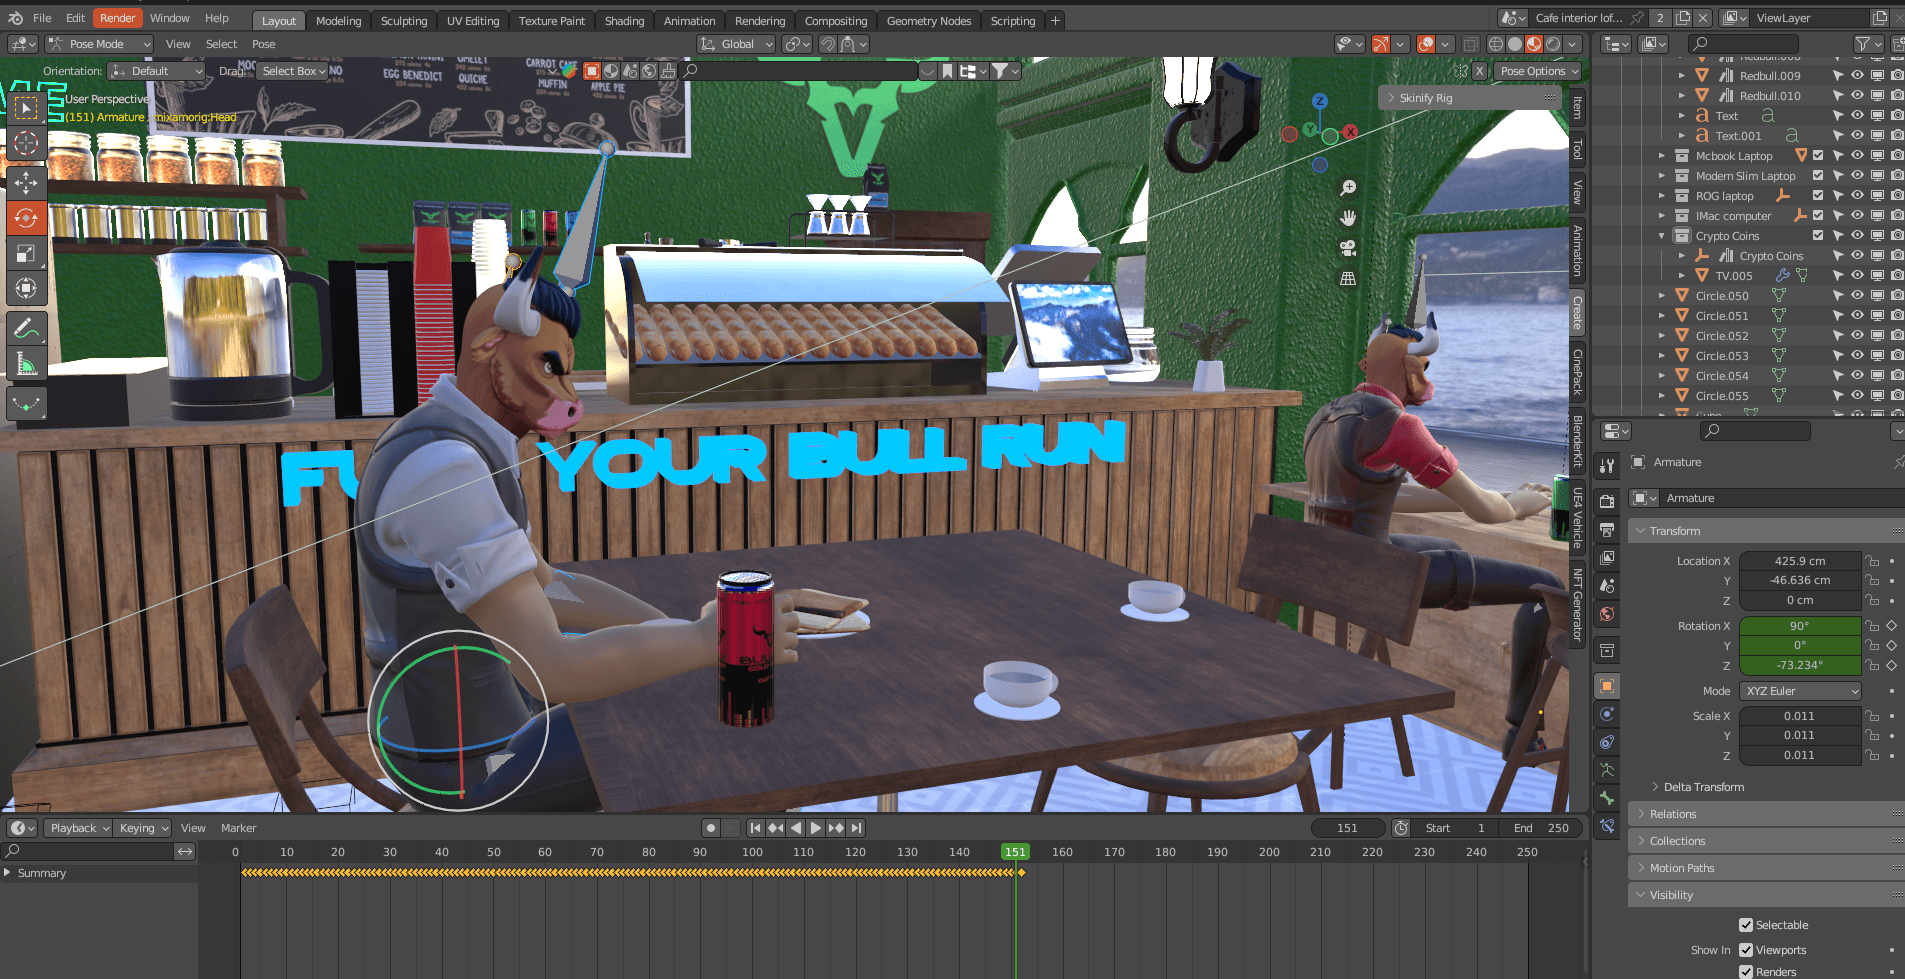
Task: Click Rotation X keyframe diamond
Action: [x=1891, y=626]
